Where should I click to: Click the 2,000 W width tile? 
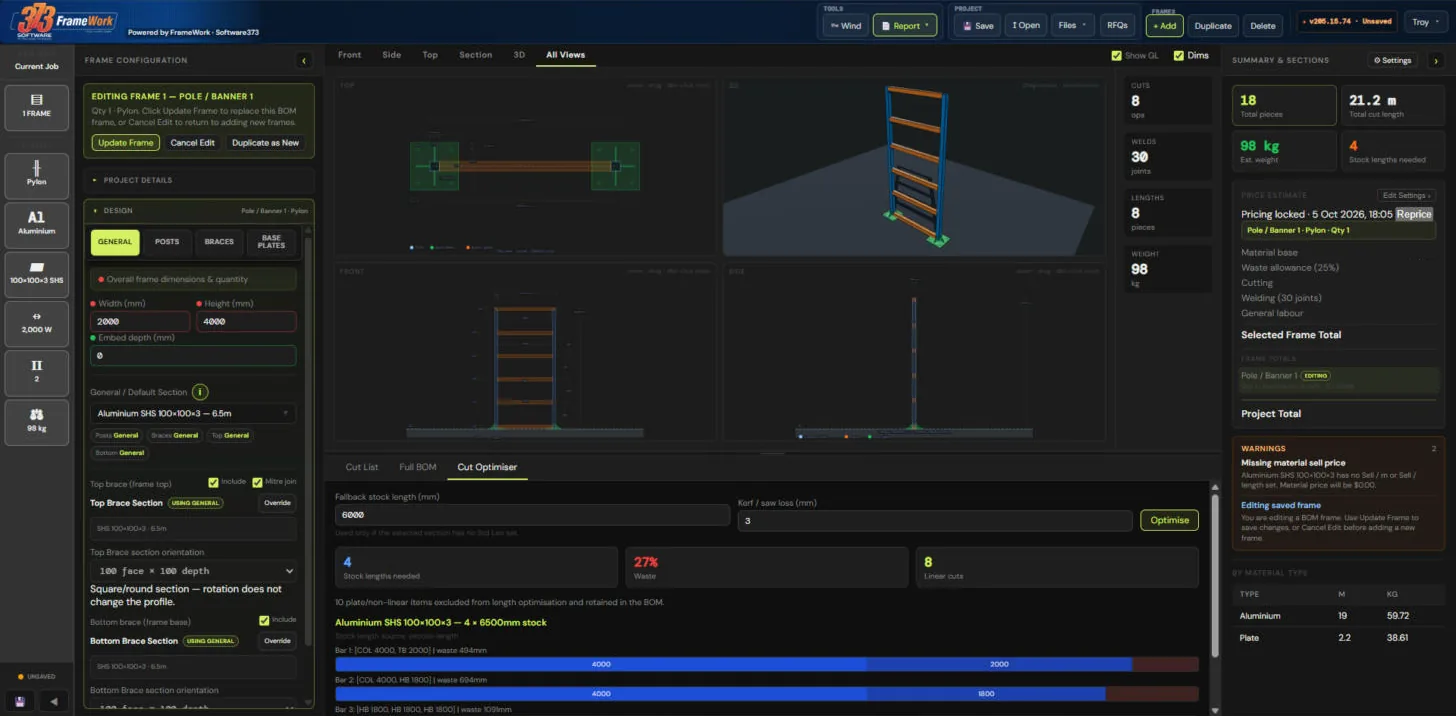[x=36, y=322]
